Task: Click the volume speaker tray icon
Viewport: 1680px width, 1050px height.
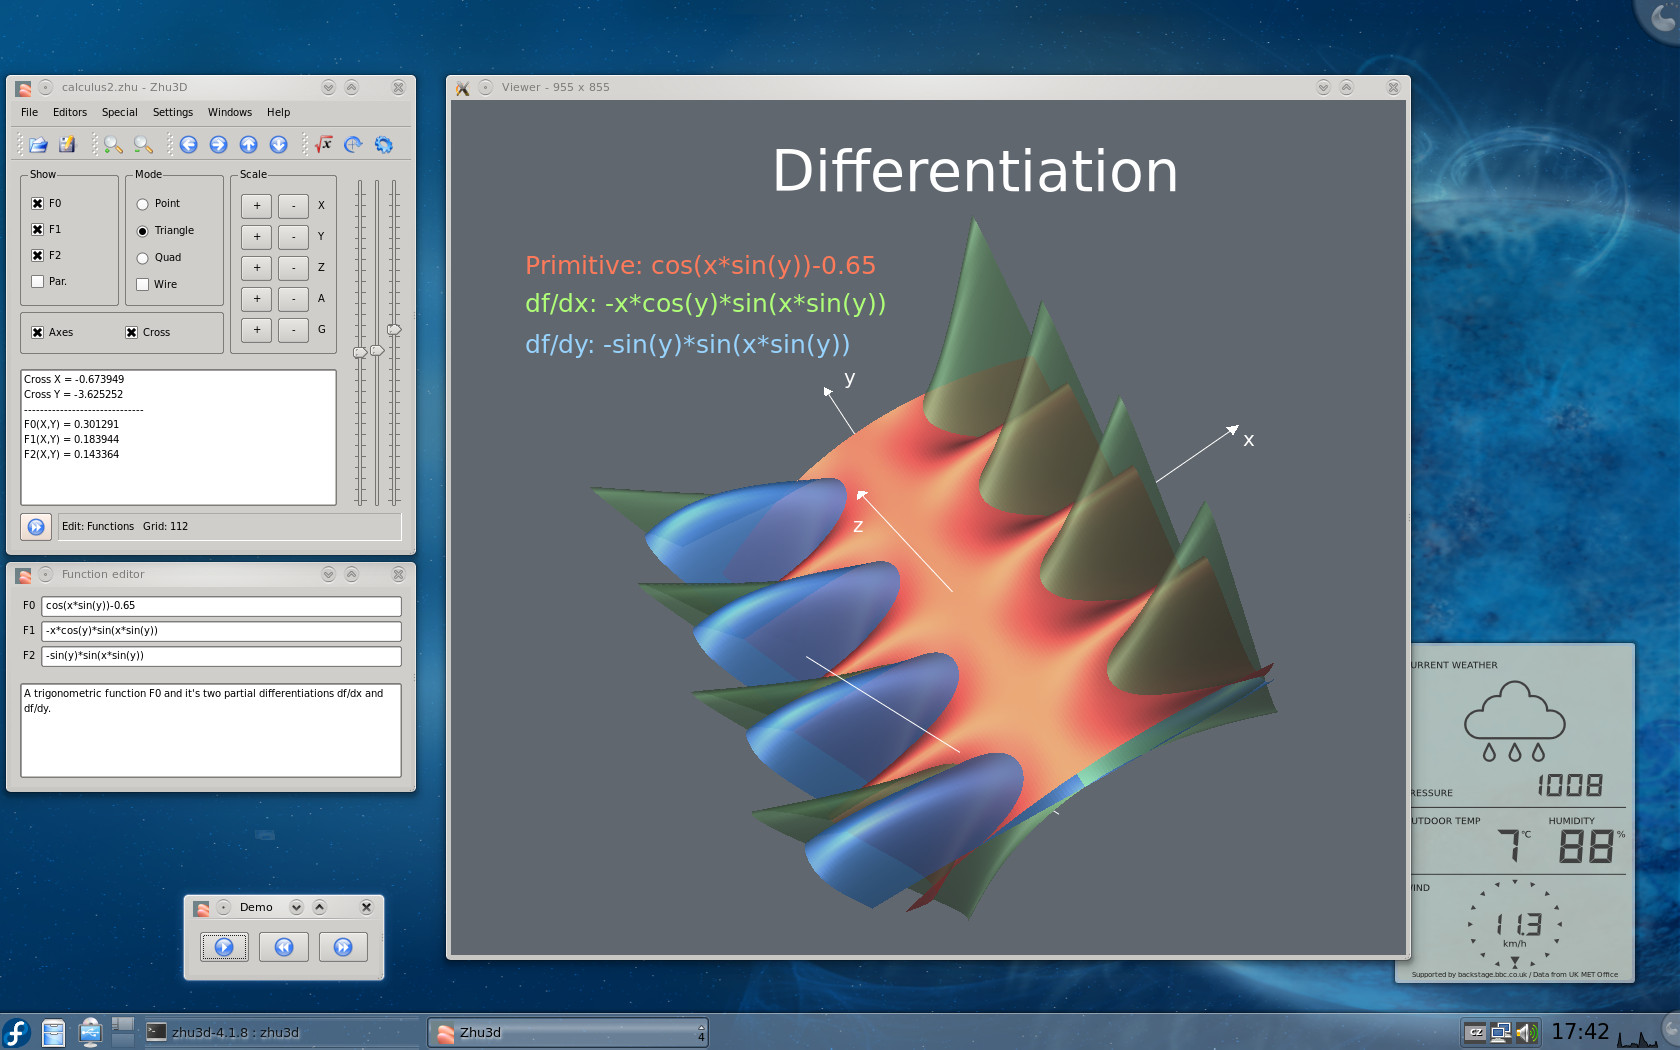Action: (x=1527, y=1033)
